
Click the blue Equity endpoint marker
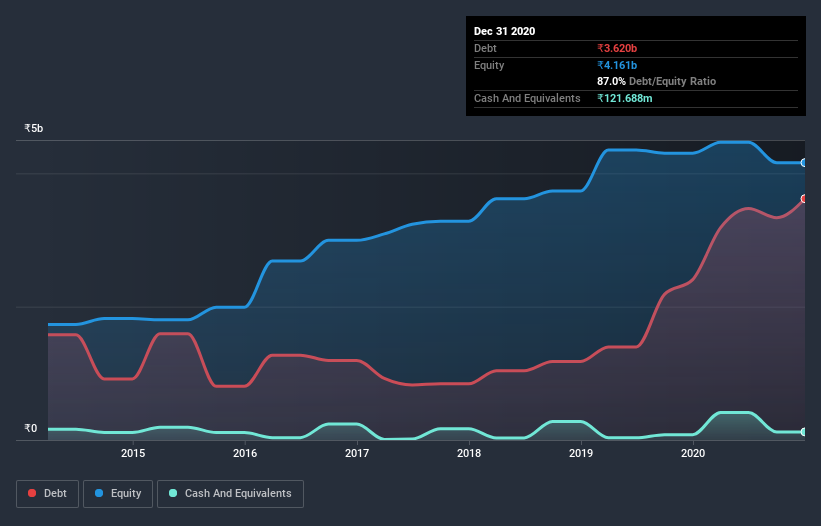pyautogui.click(x=804, y=163)
